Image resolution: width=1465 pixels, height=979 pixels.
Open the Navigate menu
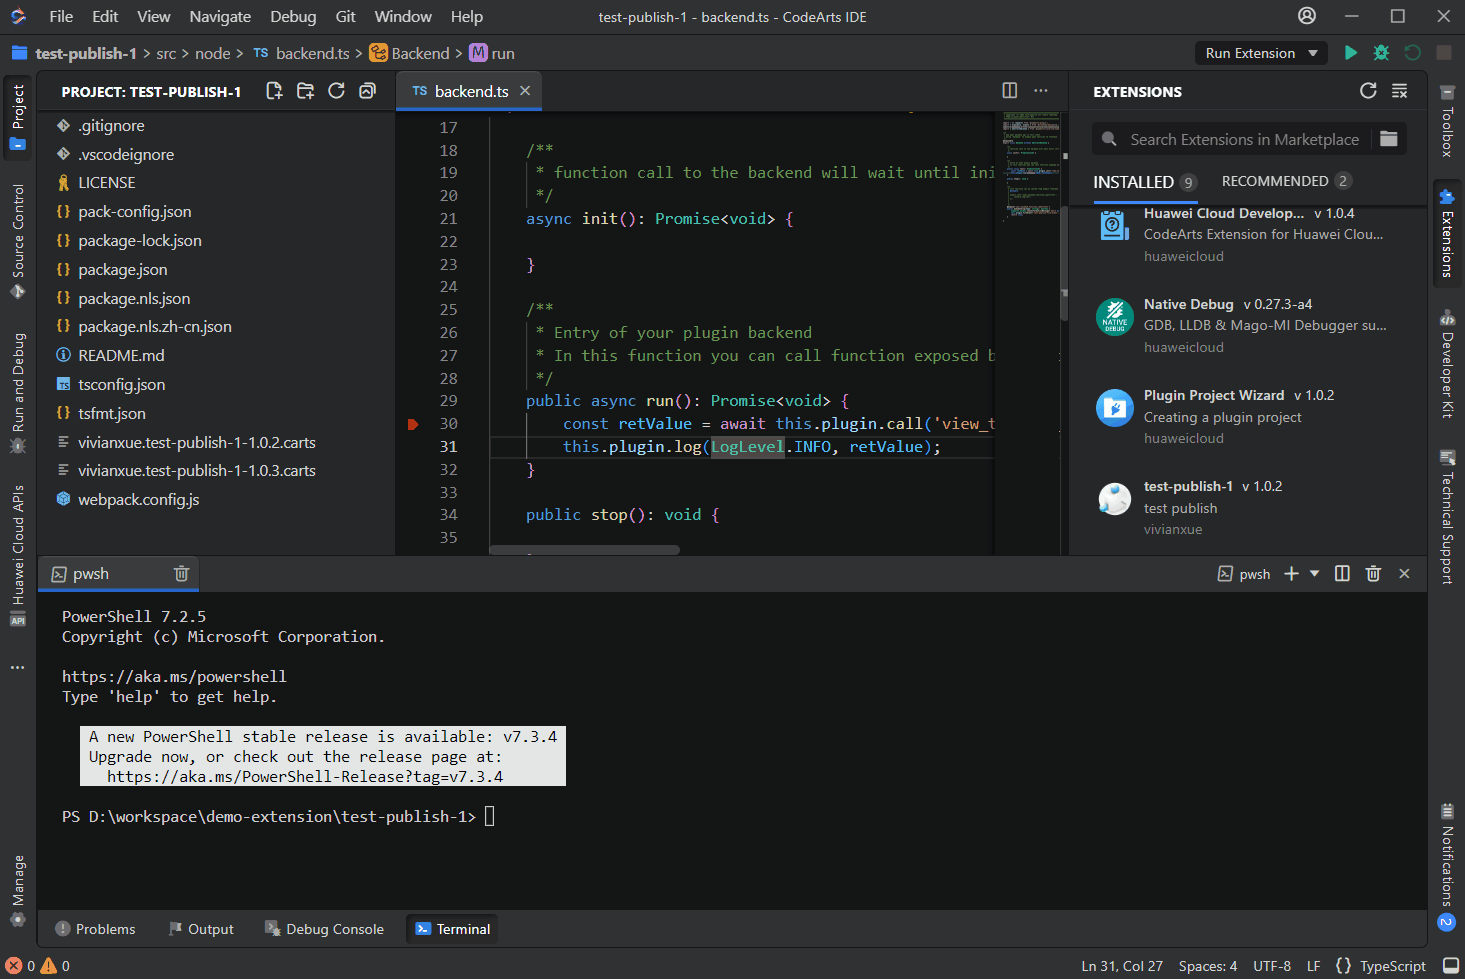tap(220, 16)
